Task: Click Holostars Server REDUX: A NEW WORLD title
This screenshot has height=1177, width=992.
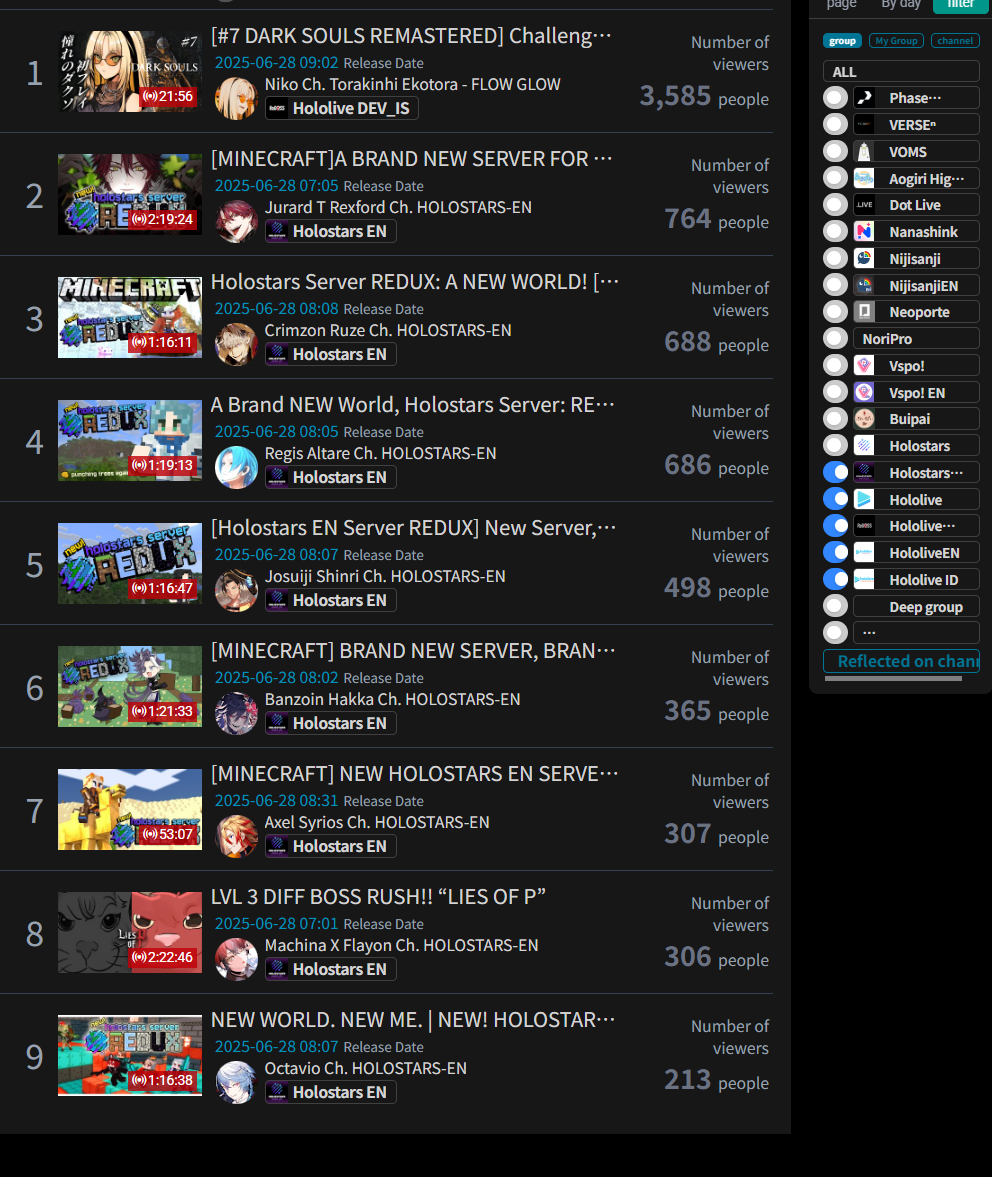Action: point(415,281)
